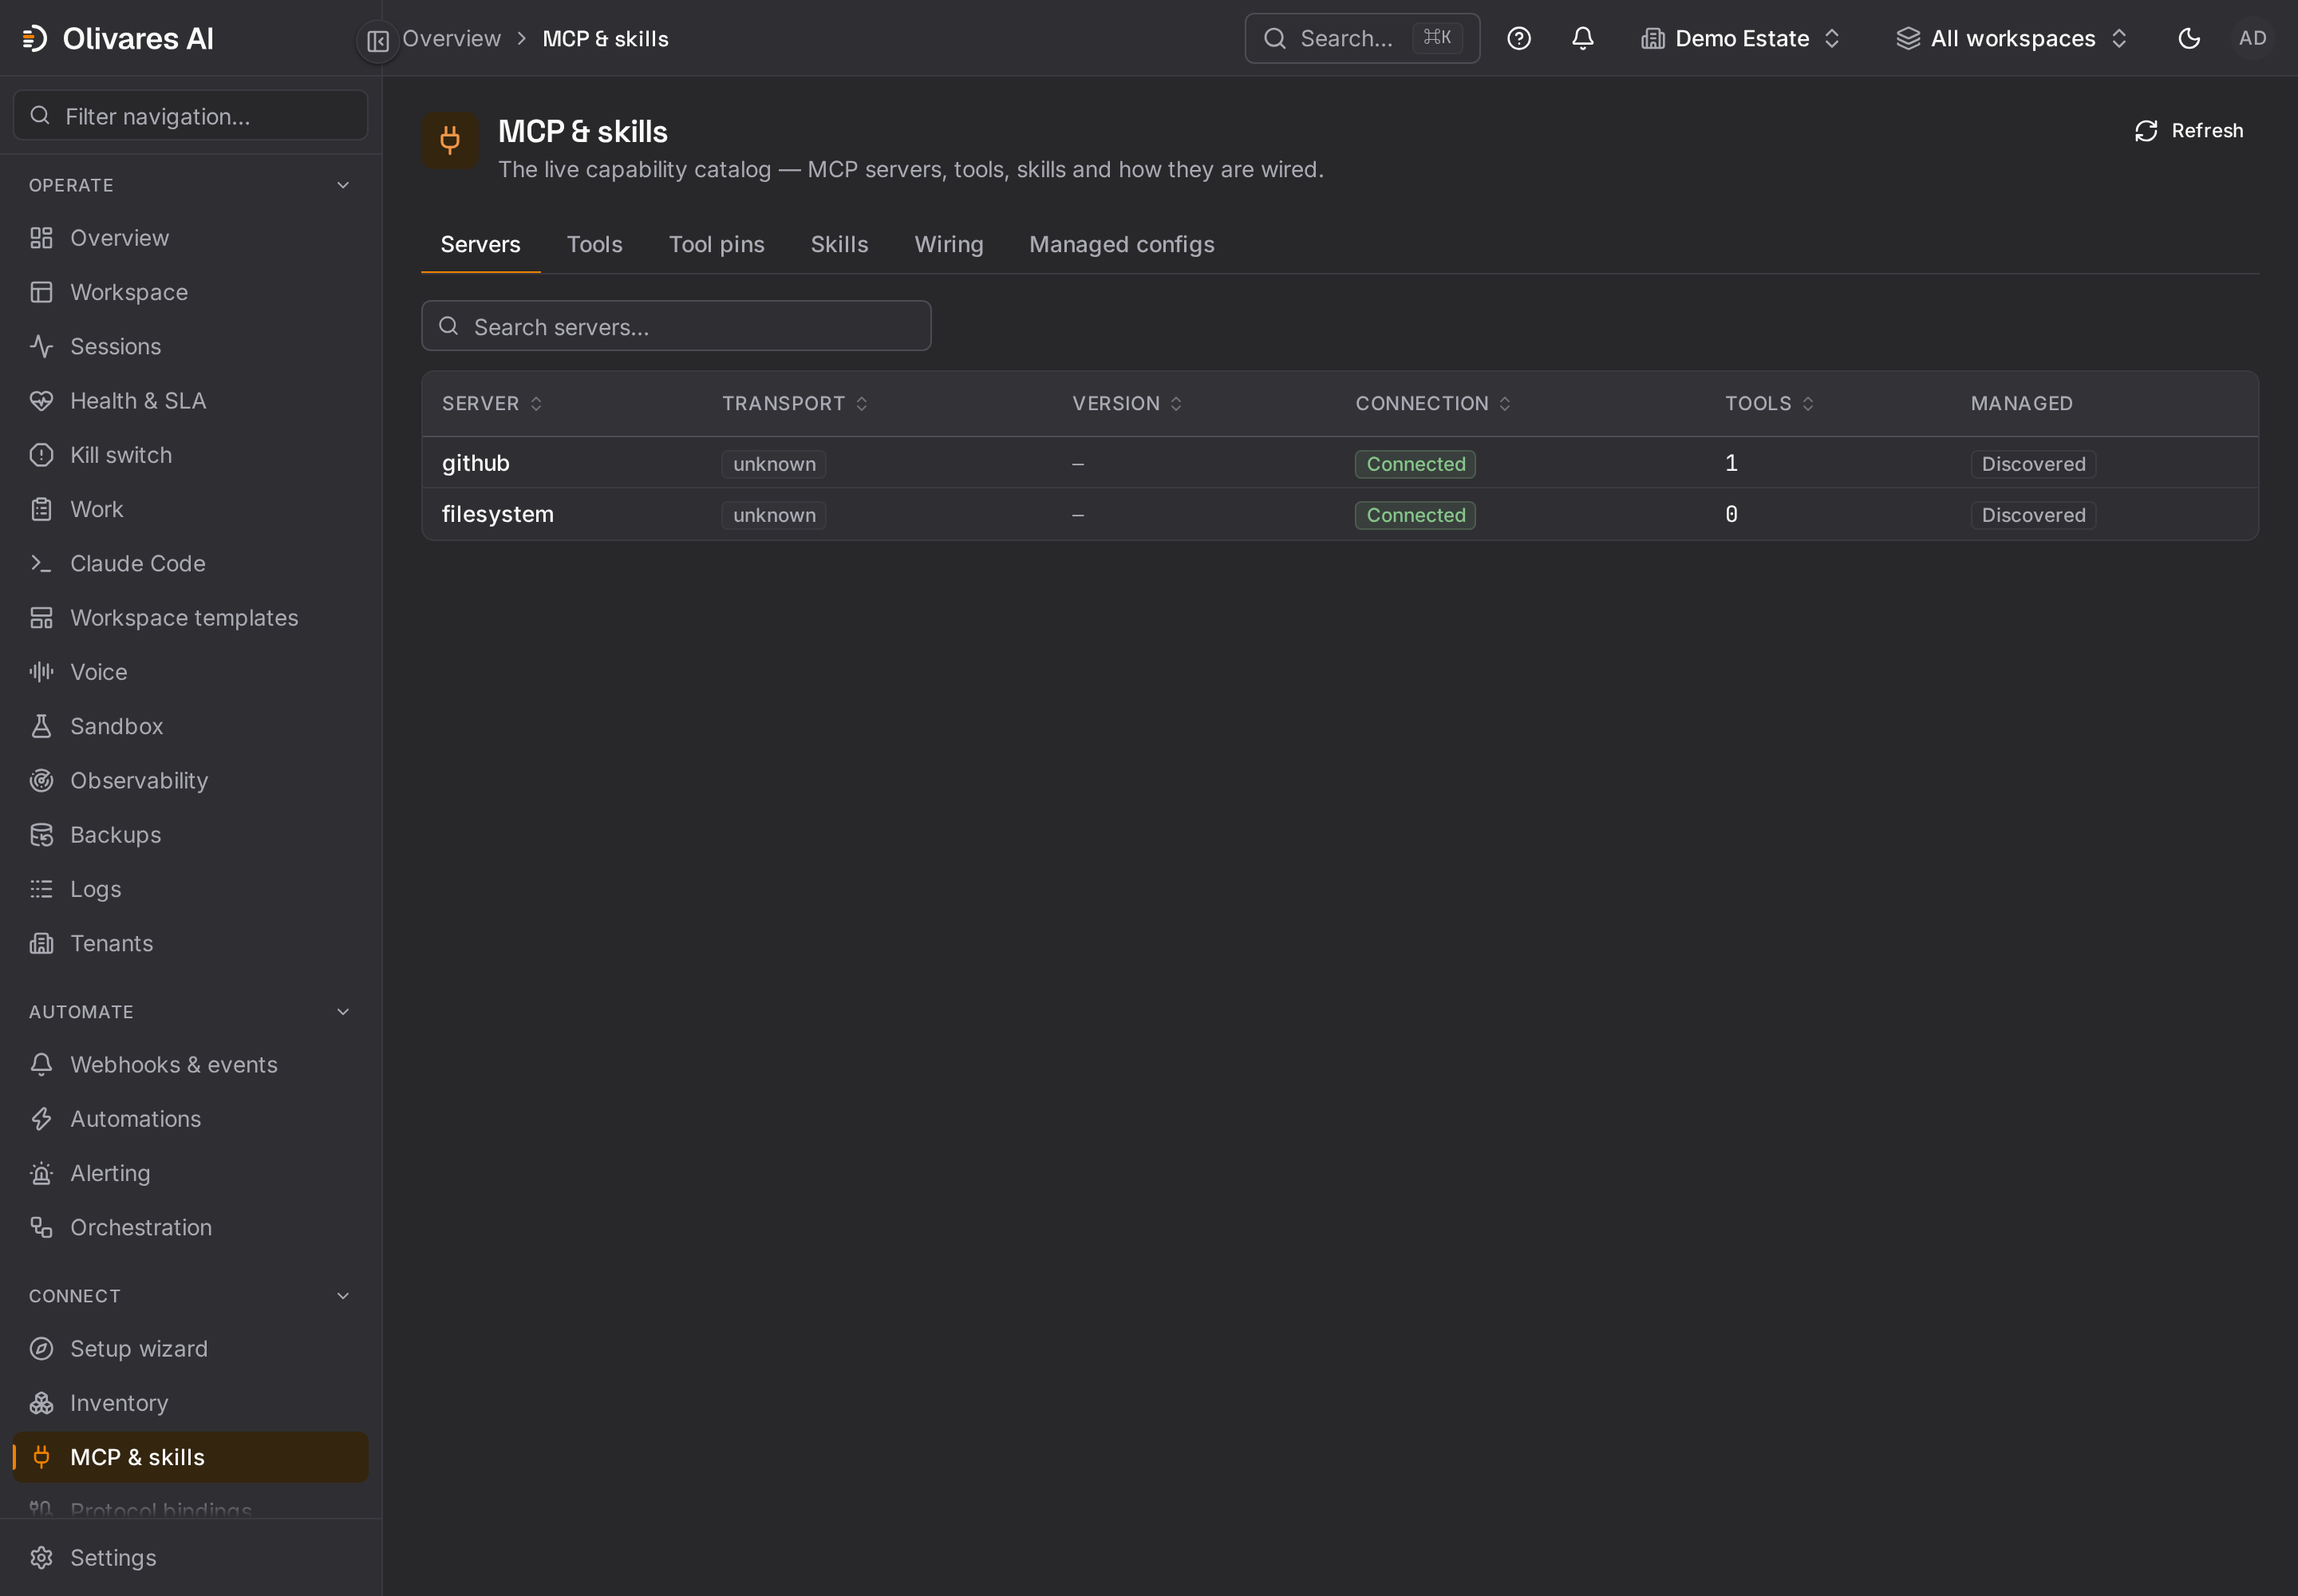This screenshot has height=1596, width=2298.
Task: Switch to the Tools tab
Action: [594, 244]
